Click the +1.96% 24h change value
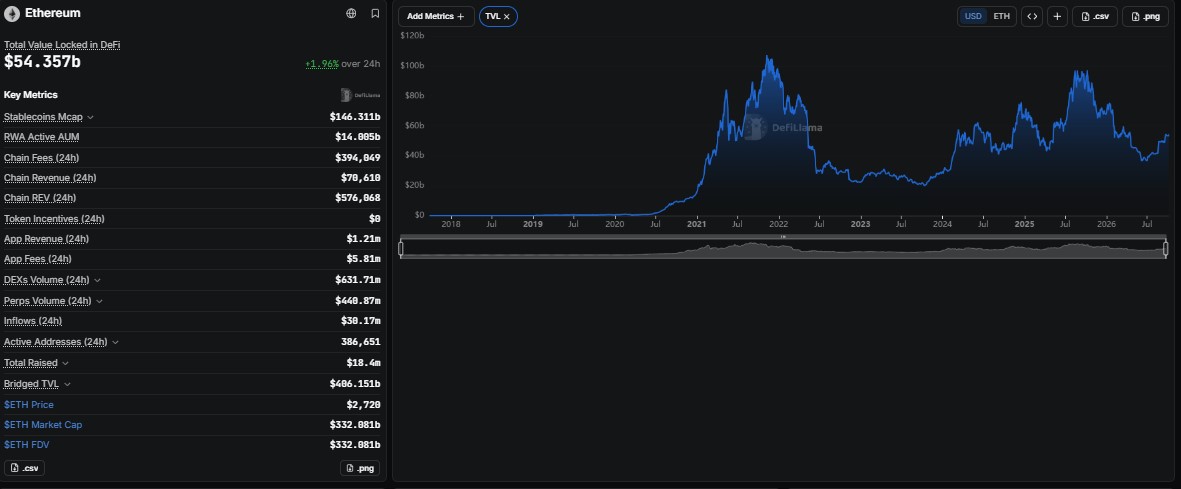 (322, 64)
